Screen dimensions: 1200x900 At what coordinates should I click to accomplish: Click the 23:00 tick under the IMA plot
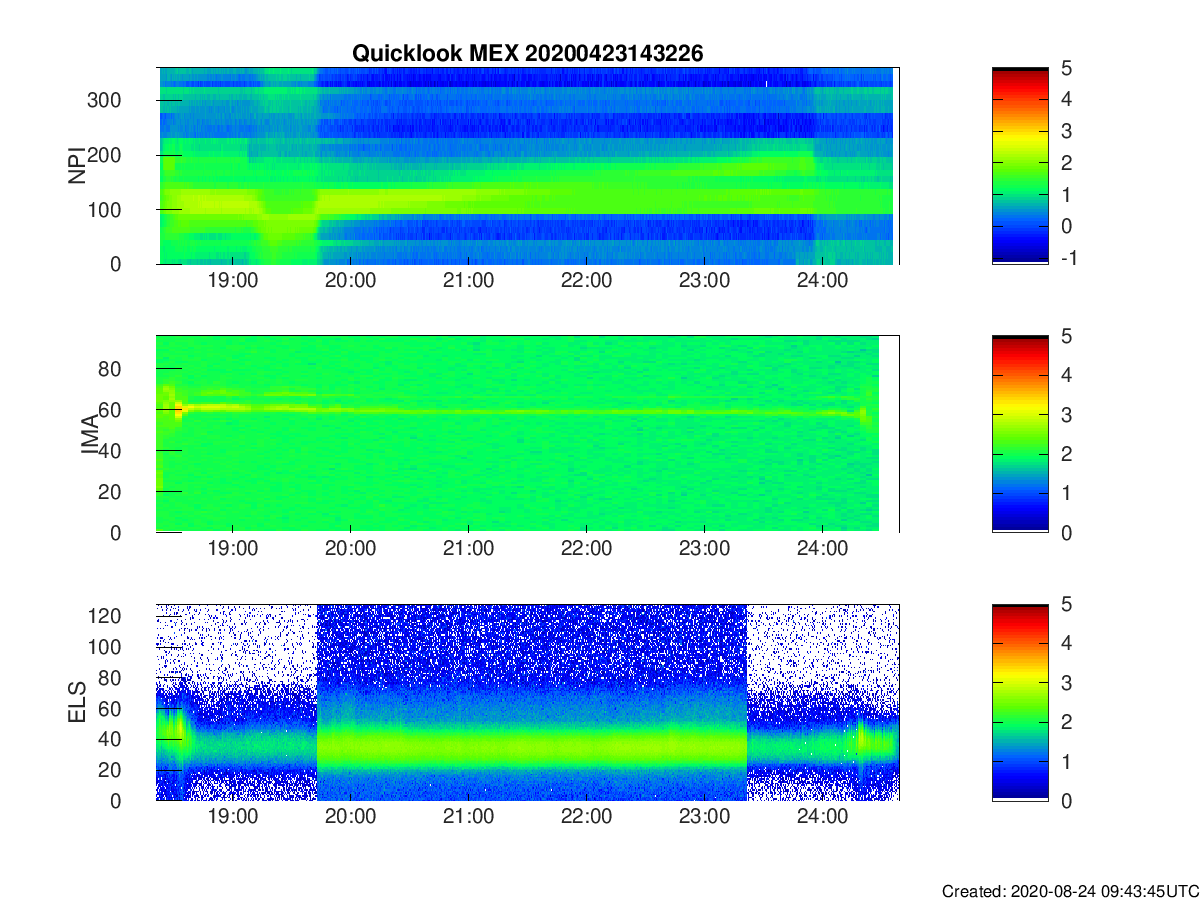click(x=704, y=549)
